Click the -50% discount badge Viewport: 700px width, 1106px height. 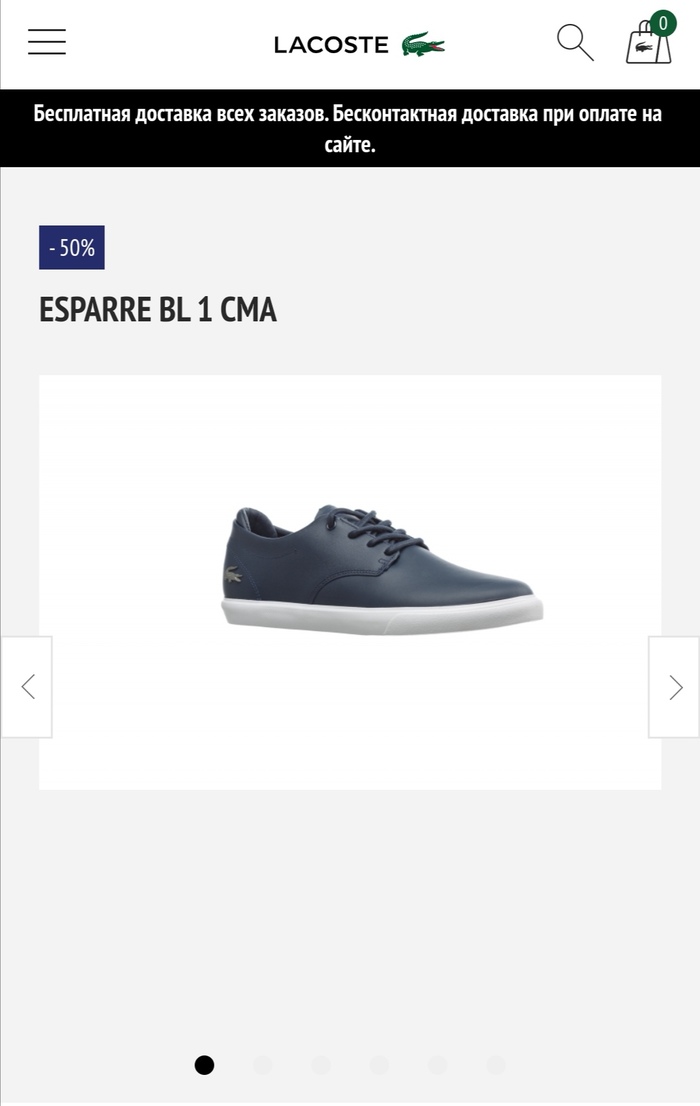(71, 248)
